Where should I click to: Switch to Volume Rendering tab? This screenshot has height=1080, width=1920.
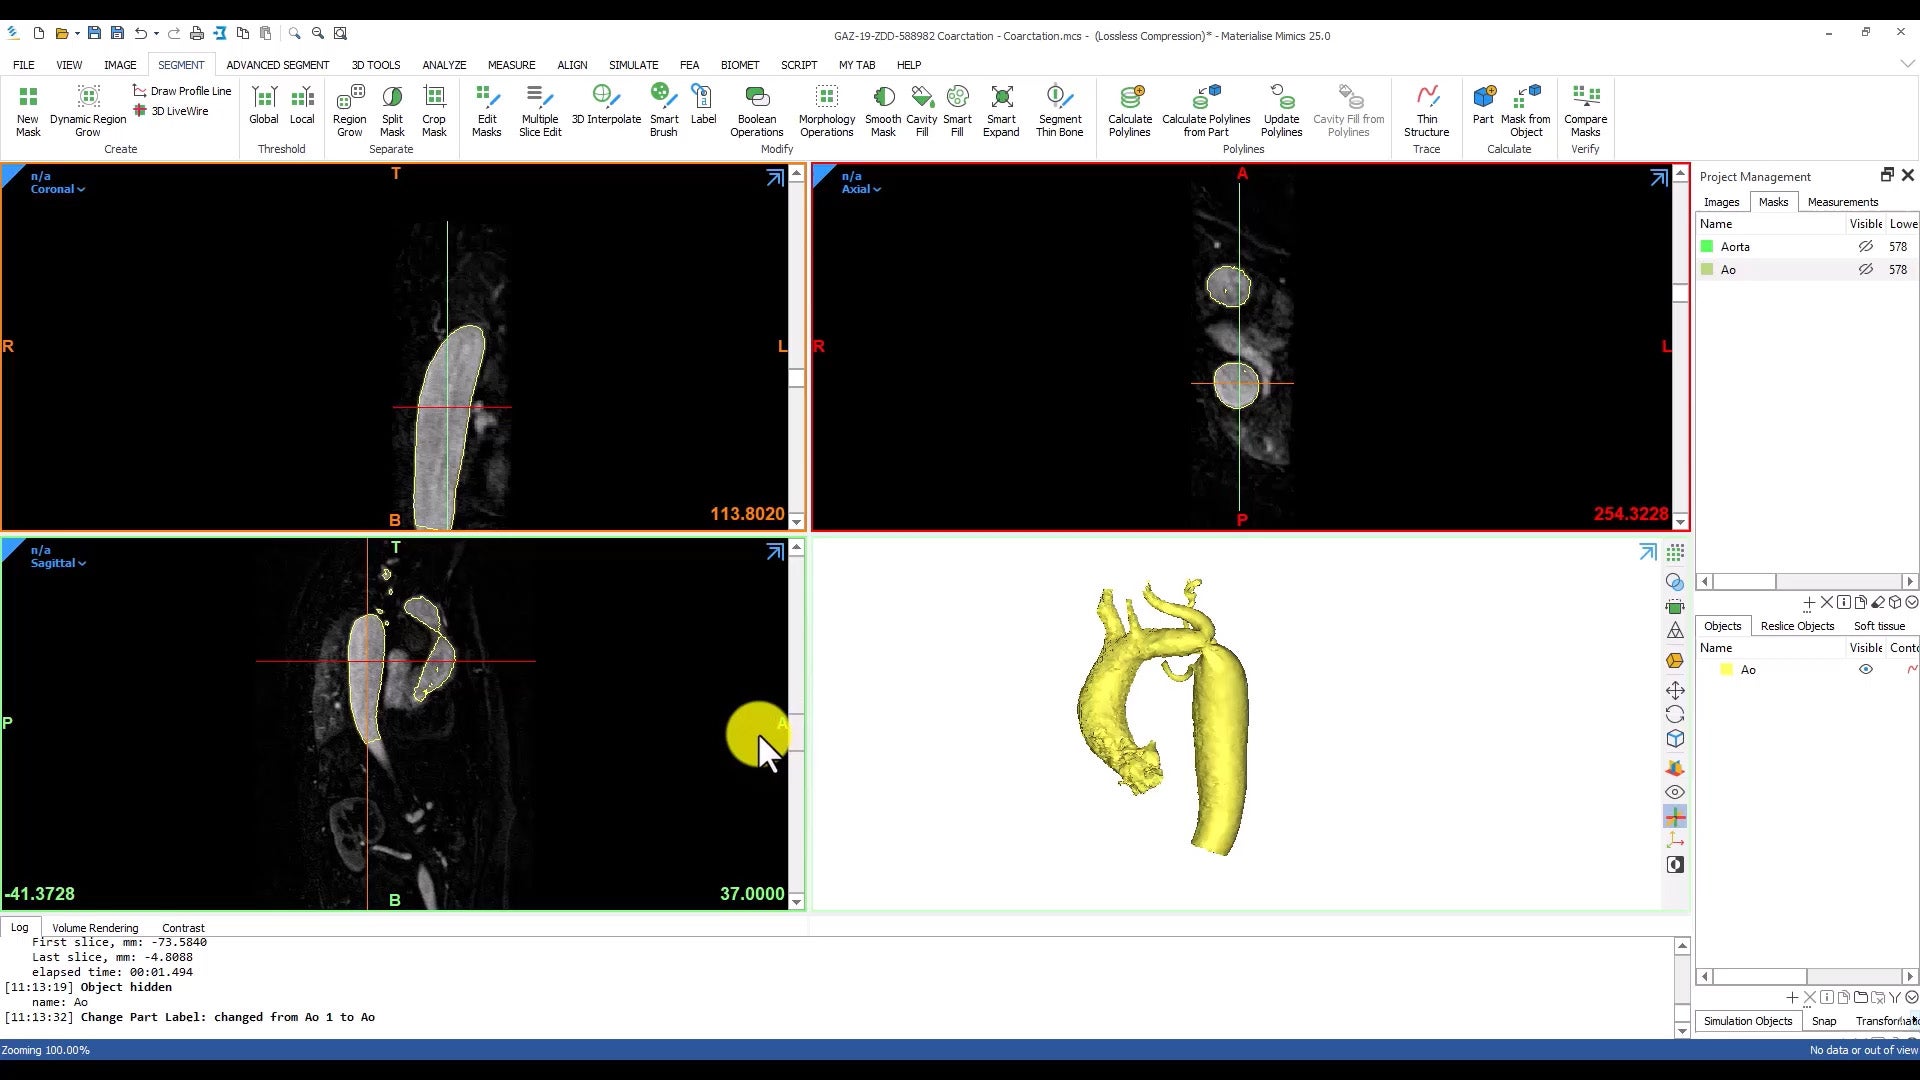pos(95,928)
